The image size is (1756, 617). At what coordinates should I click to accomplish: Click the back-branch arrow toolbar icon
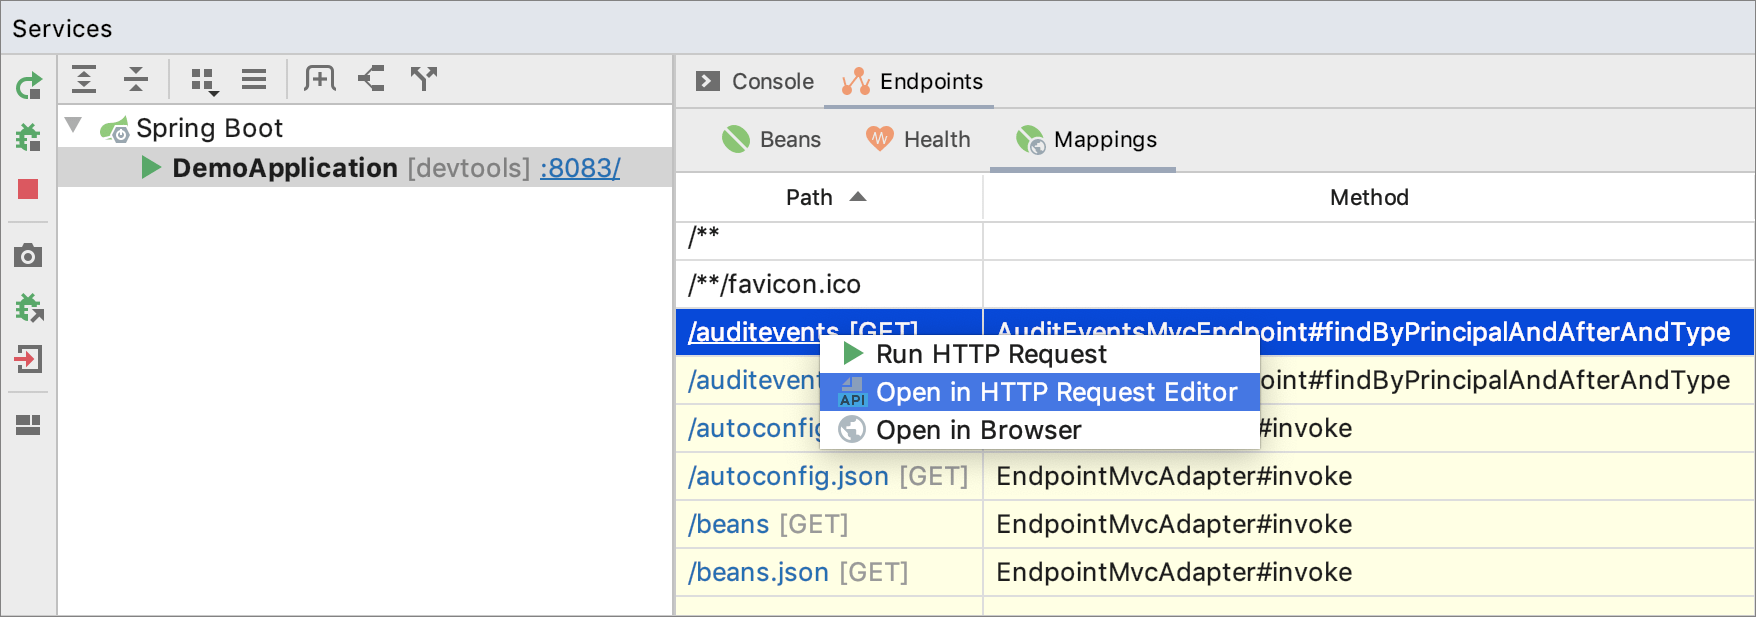point(372,79)
